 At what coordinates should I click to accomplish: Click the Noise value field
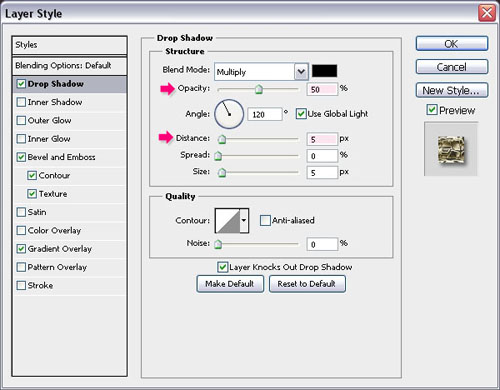pos(322,244)
